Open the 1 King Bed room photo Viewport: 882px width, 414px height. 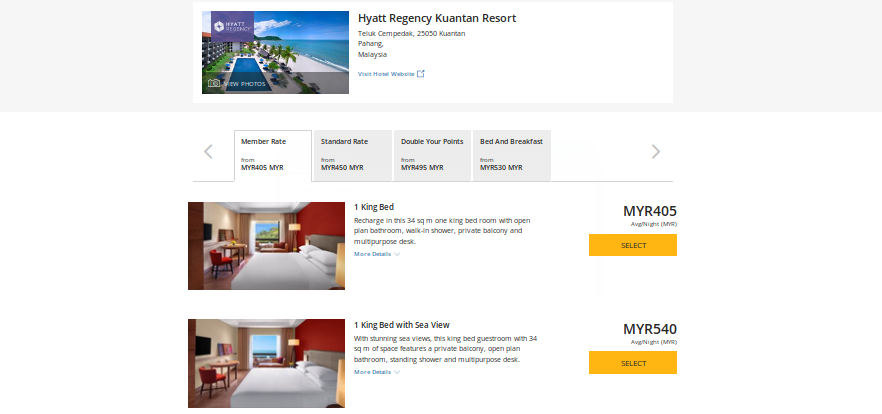coord(266,246)
